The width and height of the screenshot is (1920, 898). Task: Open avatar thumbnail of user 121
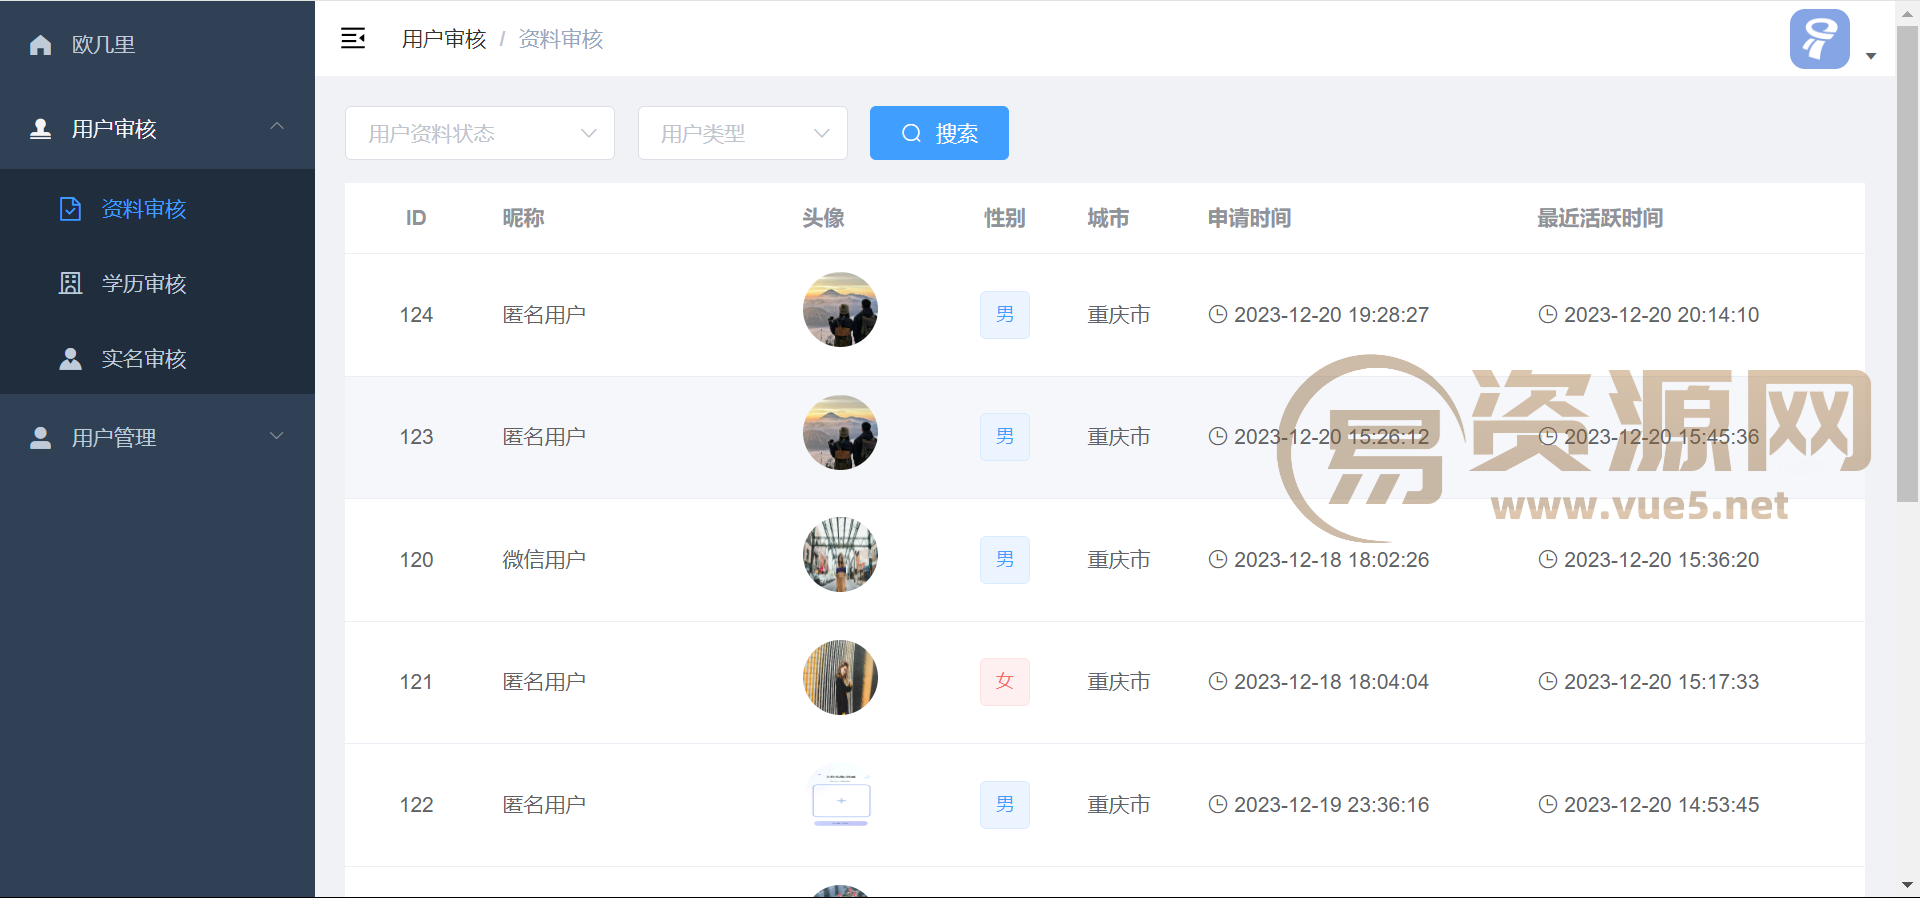(840, 677)
